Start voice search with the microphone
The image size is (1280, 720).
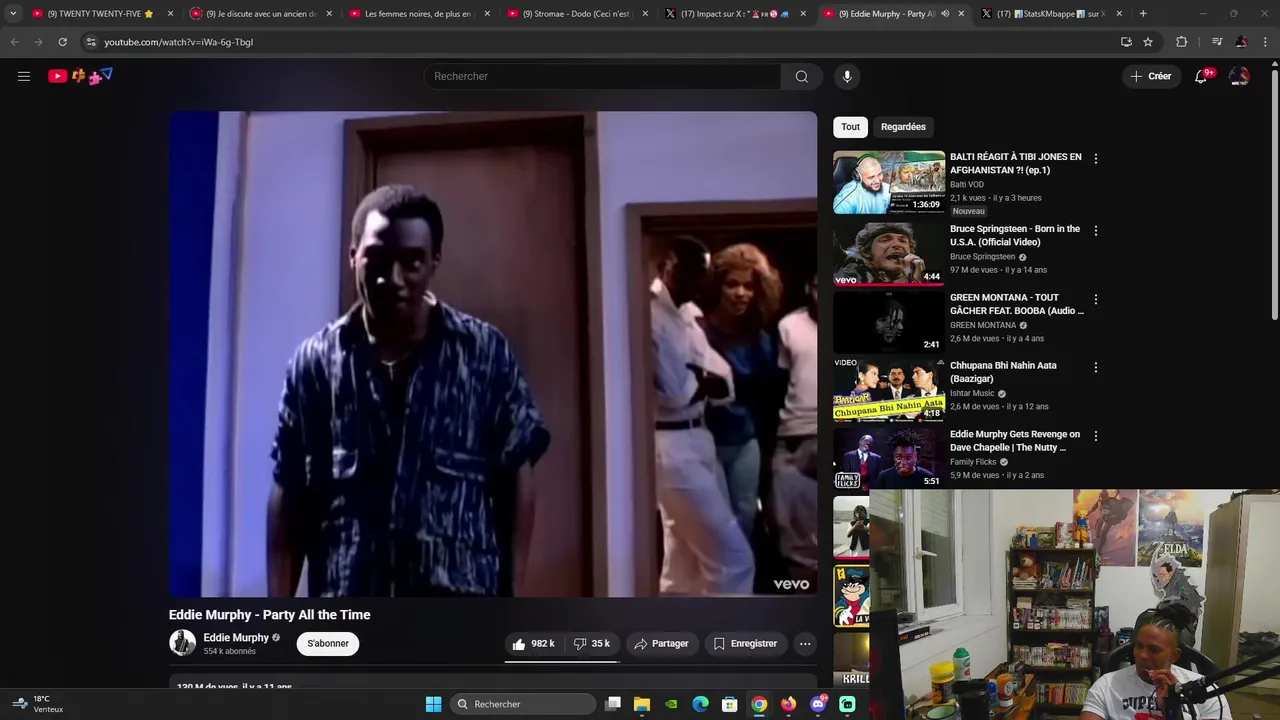(x=847, y=76)
